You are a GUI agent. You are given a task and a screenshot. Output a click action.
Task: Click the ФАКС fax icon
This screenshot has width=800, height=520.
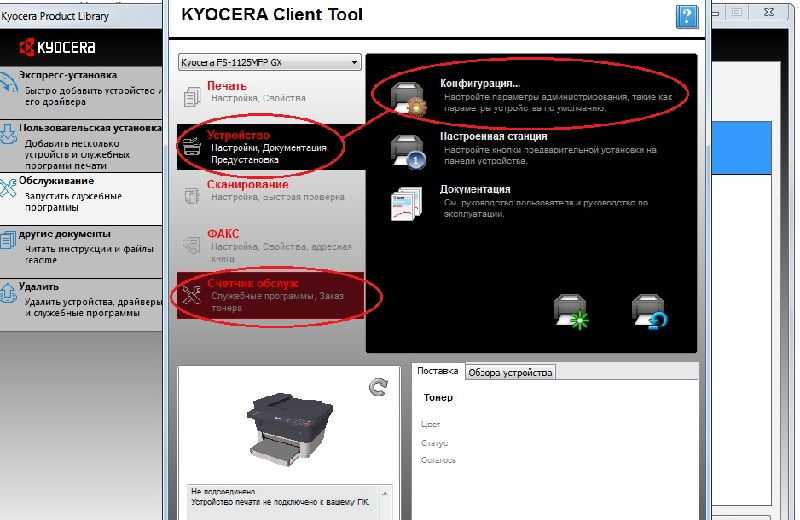tap(192, 245)
